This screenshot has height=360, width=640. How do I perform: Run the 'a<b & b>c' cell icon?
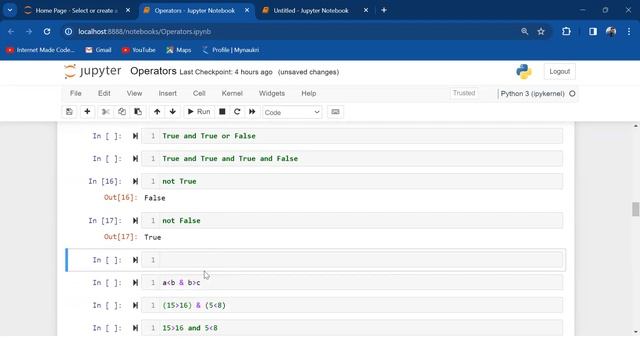135,283
